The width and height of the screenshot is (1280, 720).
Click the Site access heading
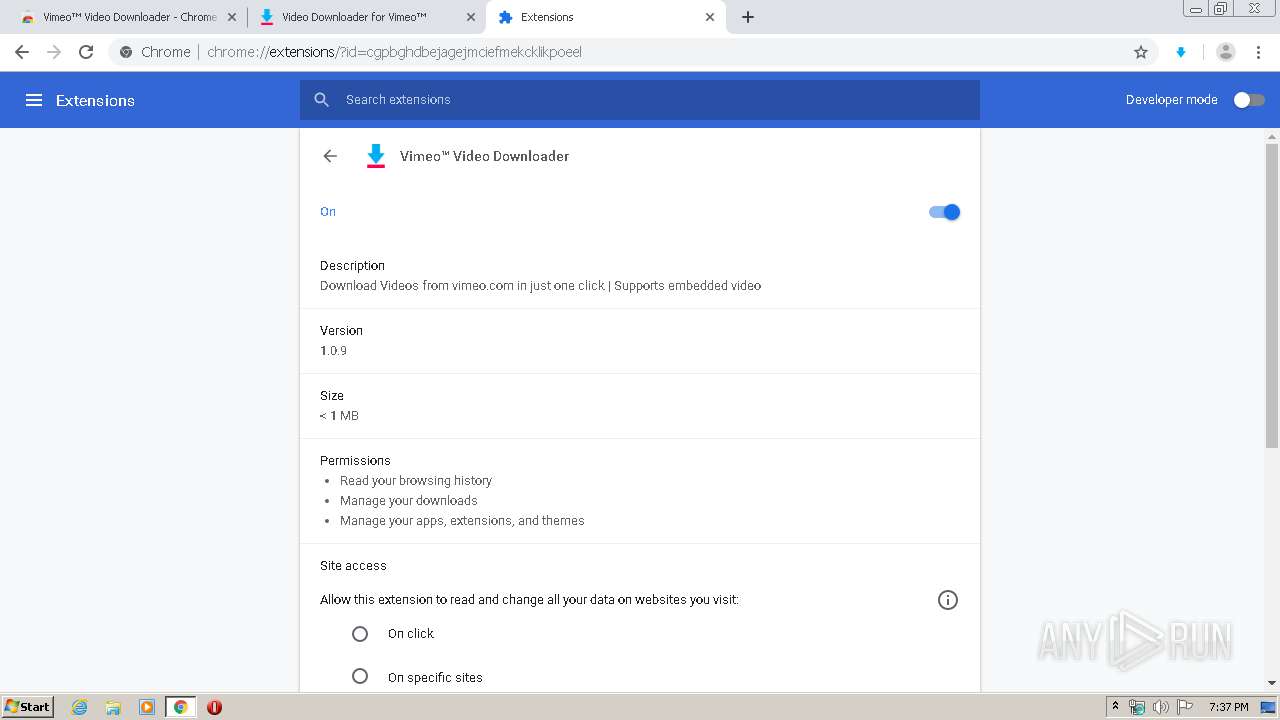click(x=353, y=566)
